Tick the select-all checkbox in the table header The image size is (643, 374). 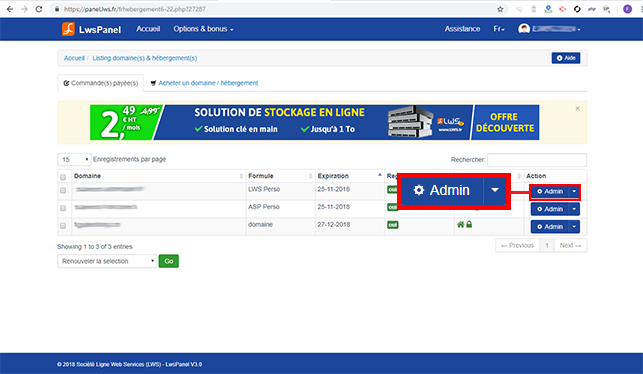coord(63,177)
